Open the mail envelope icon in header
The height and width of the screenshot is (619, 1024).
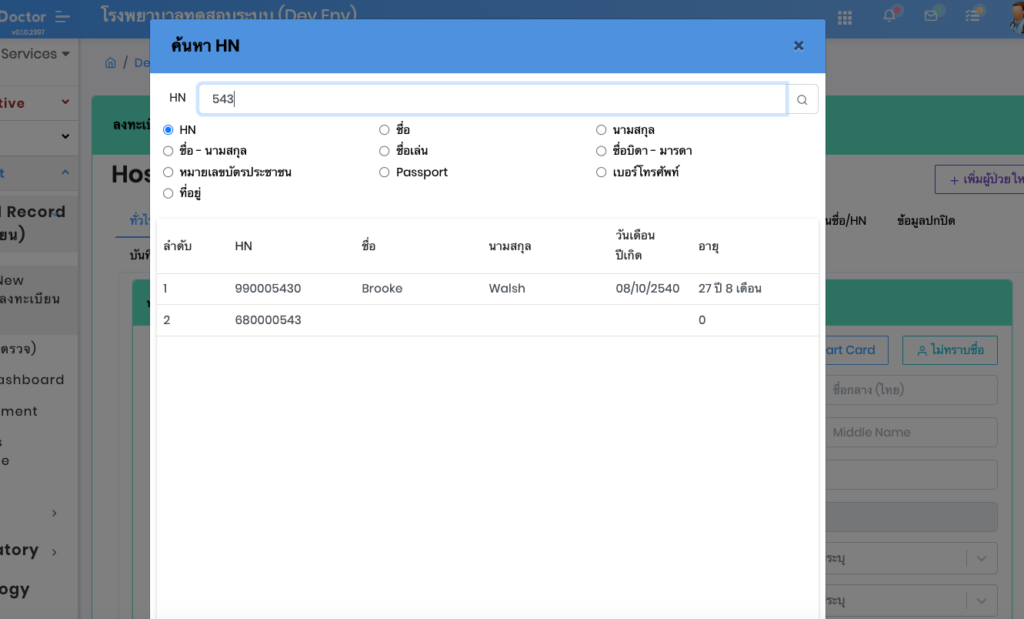[931, 16]
